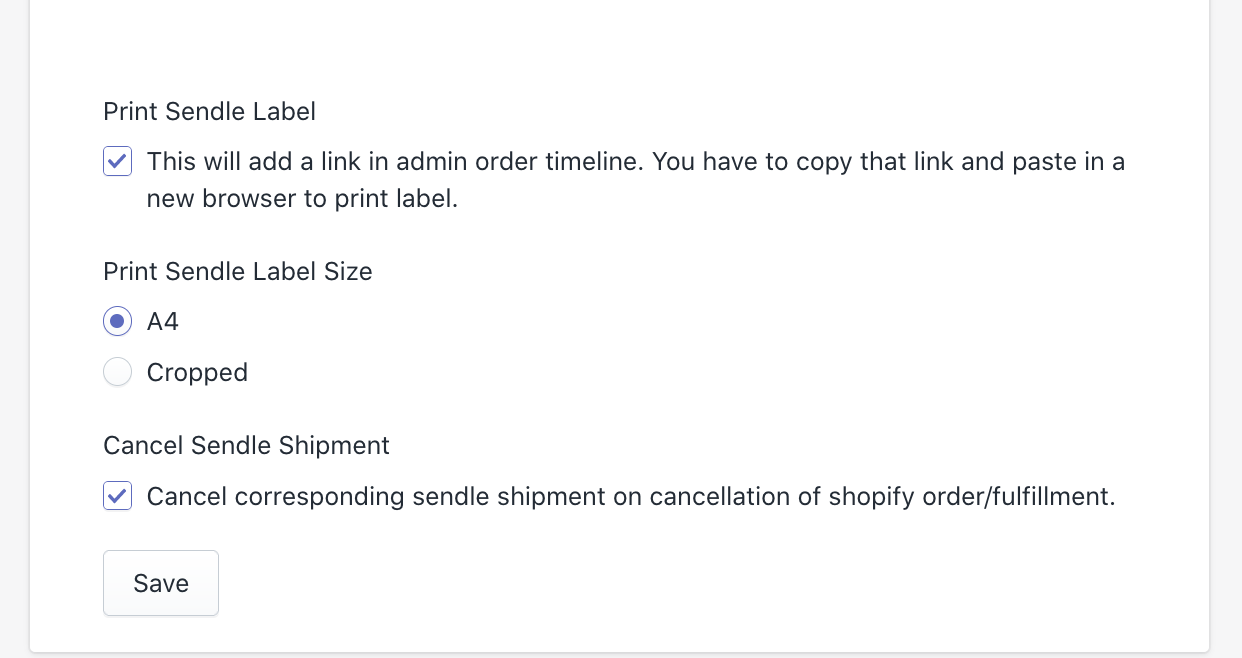
Task: Click the Print Sendle Label heading
Action: [x=209, y=111]
